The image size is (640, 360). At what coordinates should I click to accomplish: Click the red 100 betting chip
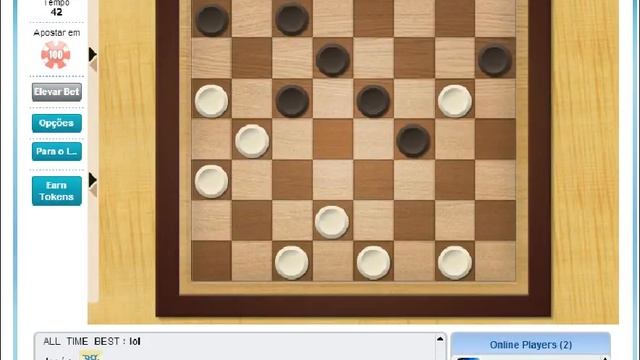click(x=56, y=55)
